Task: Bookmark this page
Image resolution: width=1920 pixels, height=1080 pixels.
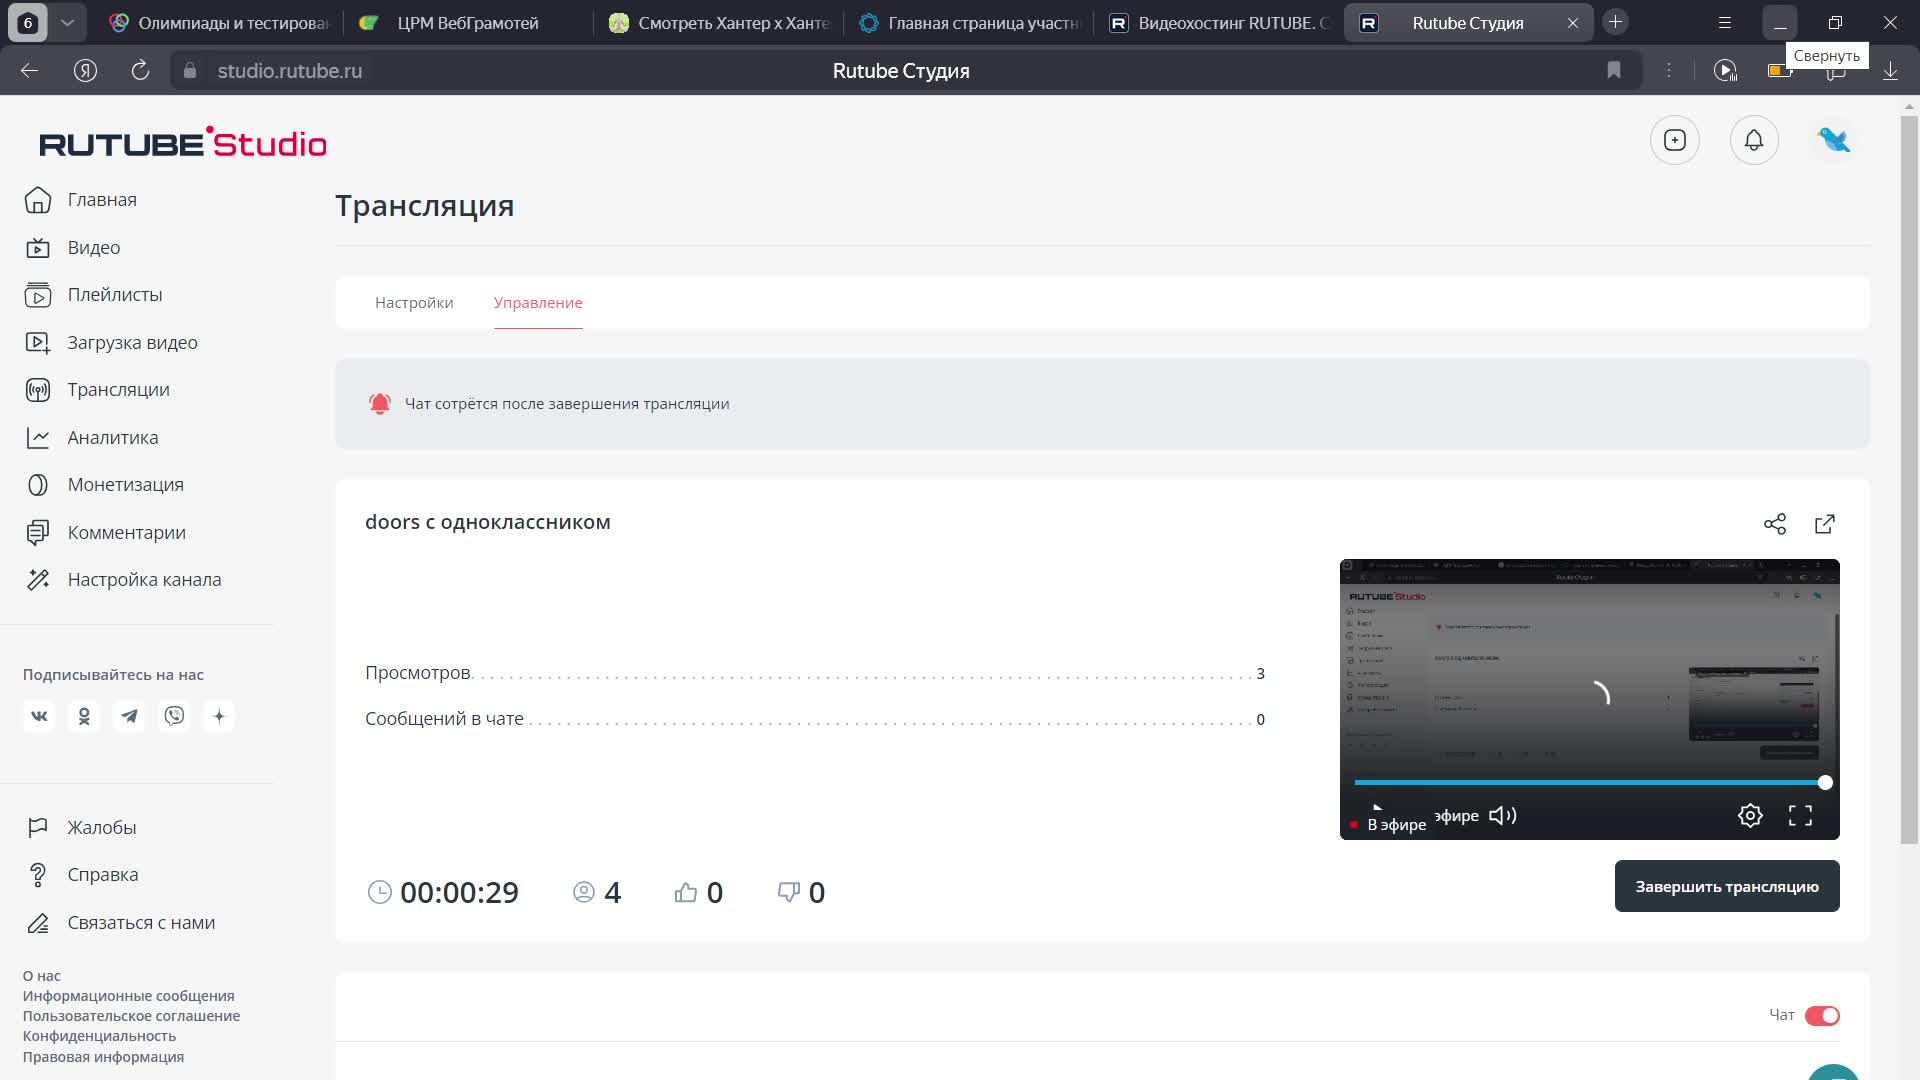Action: pos(1614,70)
